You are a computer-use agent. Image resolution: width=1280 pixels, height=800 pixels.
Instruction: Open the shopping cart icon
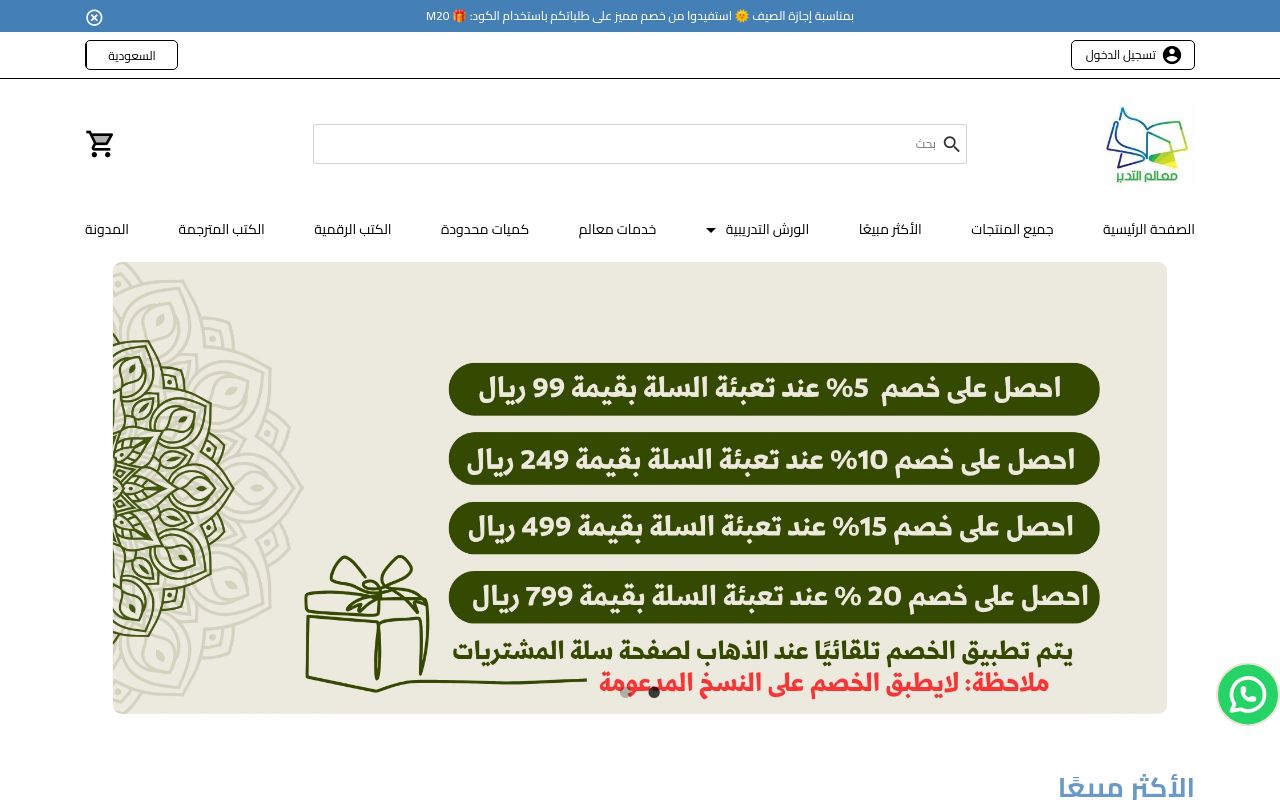tap(100, 144)
